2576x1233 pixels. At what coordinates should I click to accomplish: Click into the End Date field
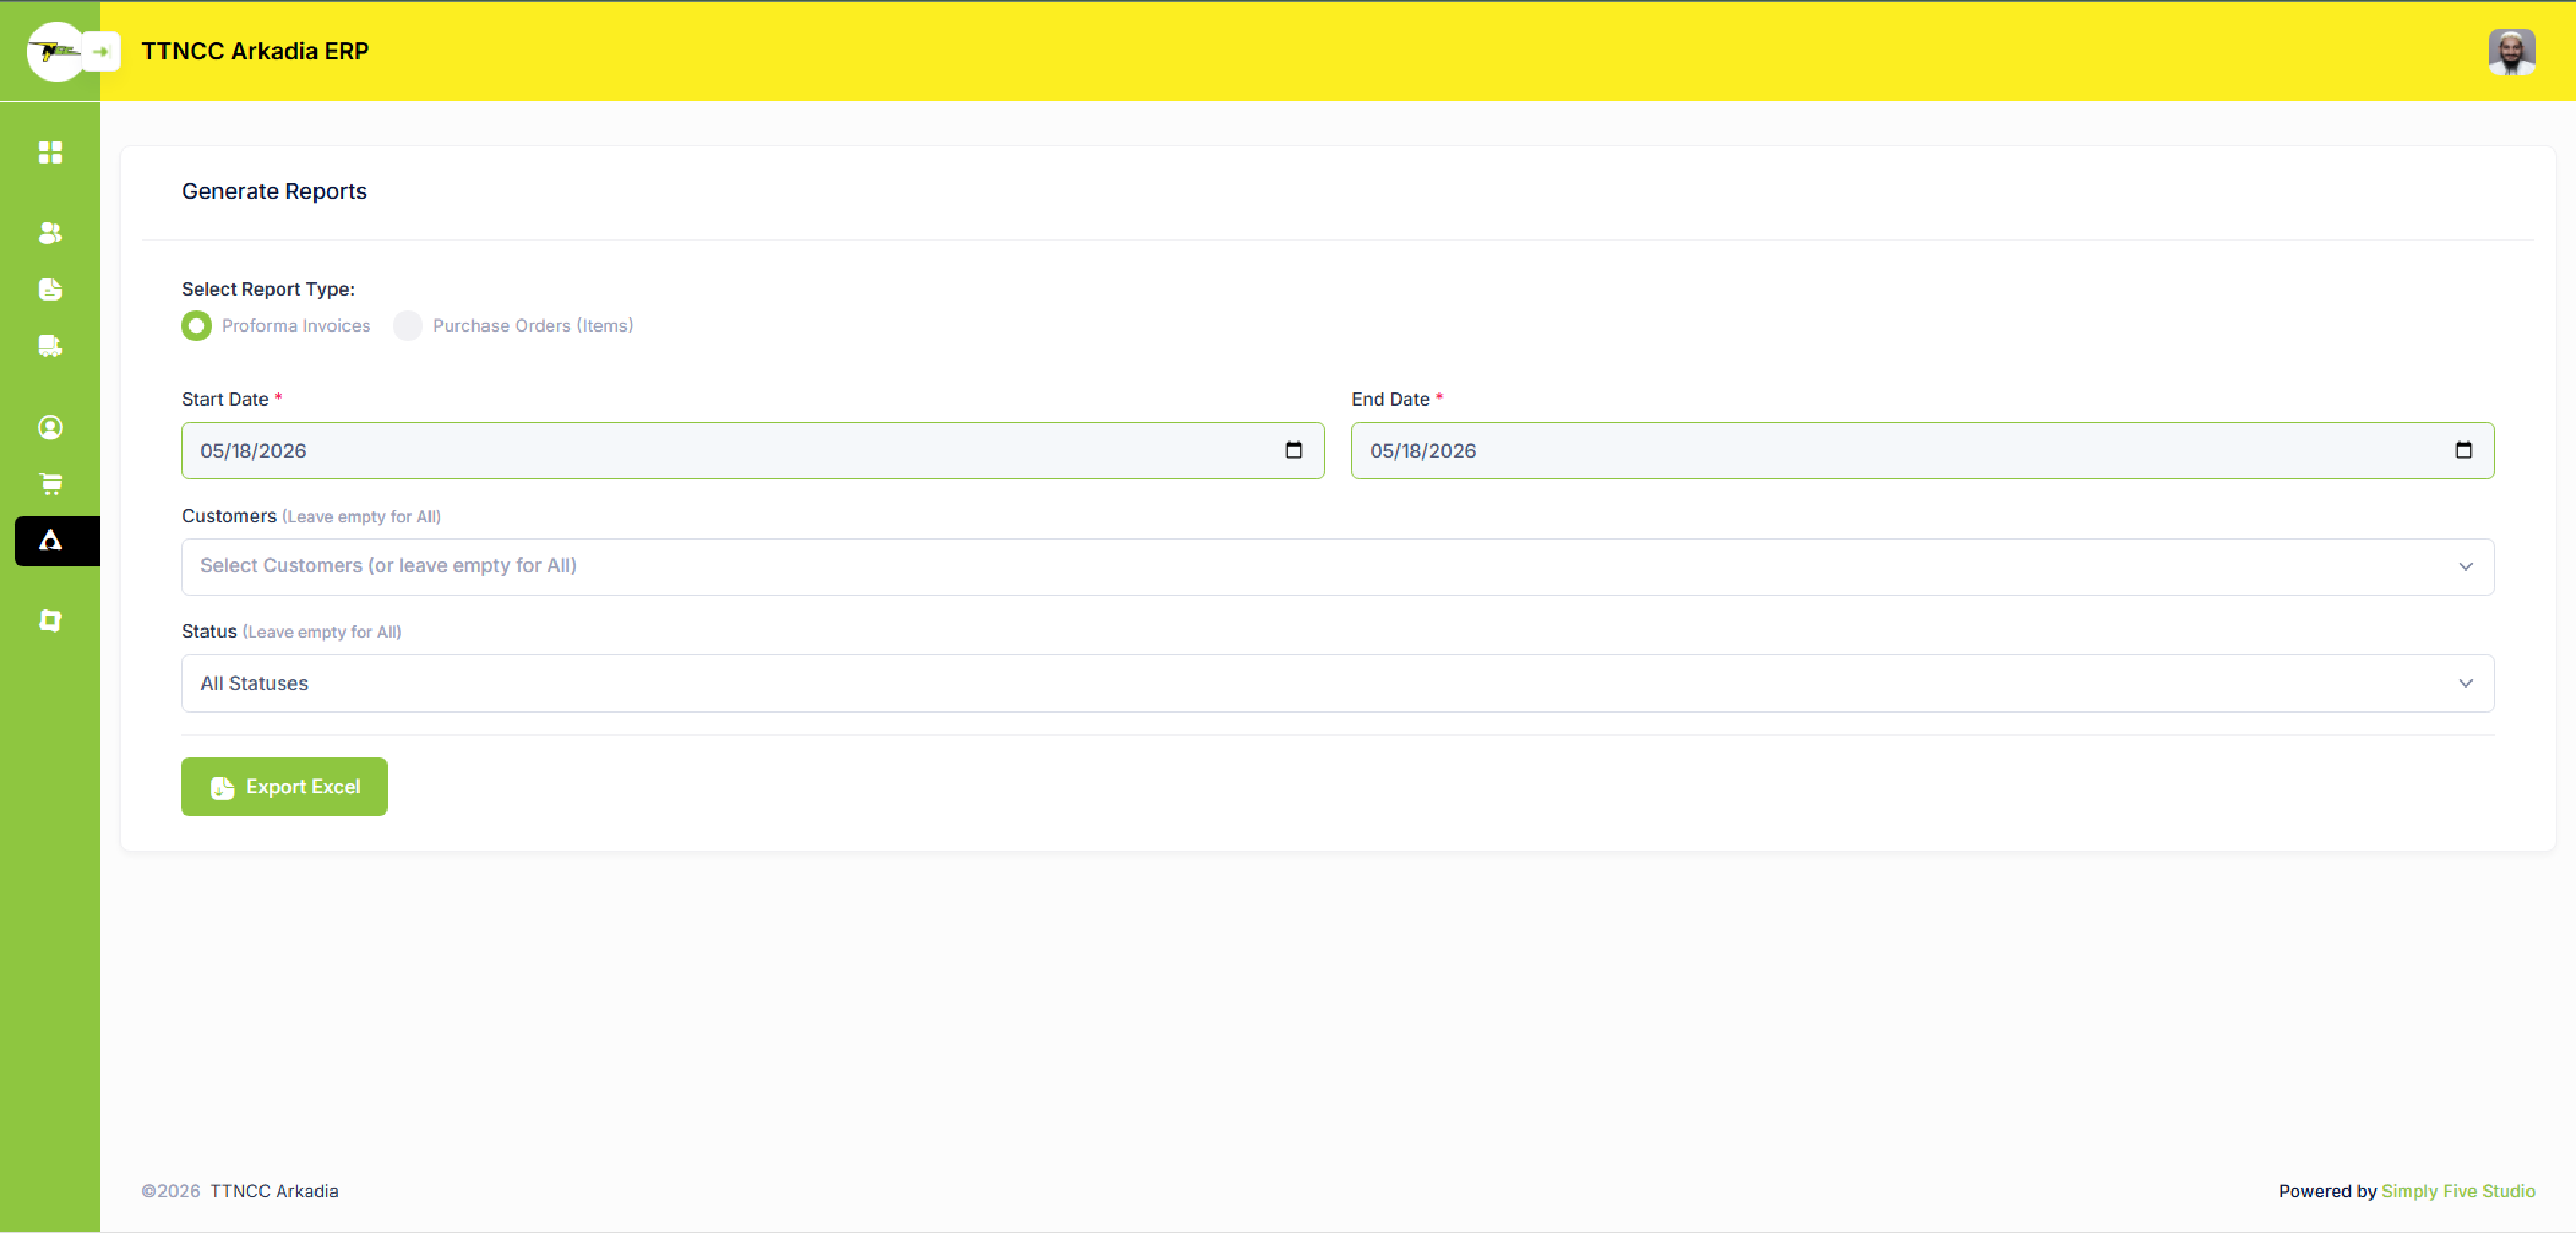[1922, 450]
